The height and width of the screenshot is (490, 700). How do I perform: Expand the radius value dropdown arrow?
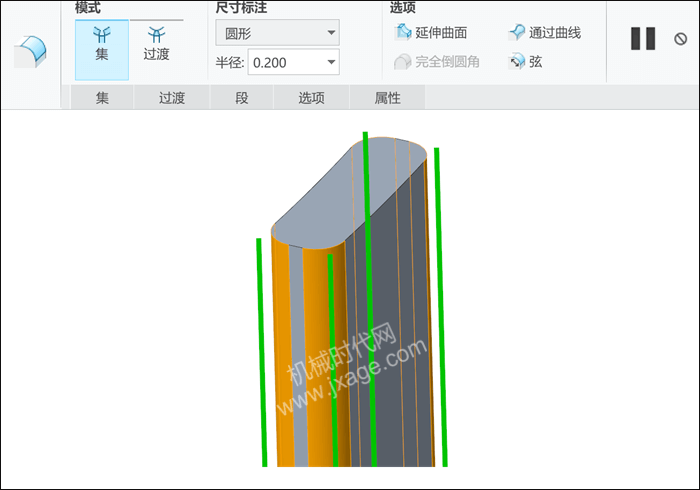click(x=331, y=62)
